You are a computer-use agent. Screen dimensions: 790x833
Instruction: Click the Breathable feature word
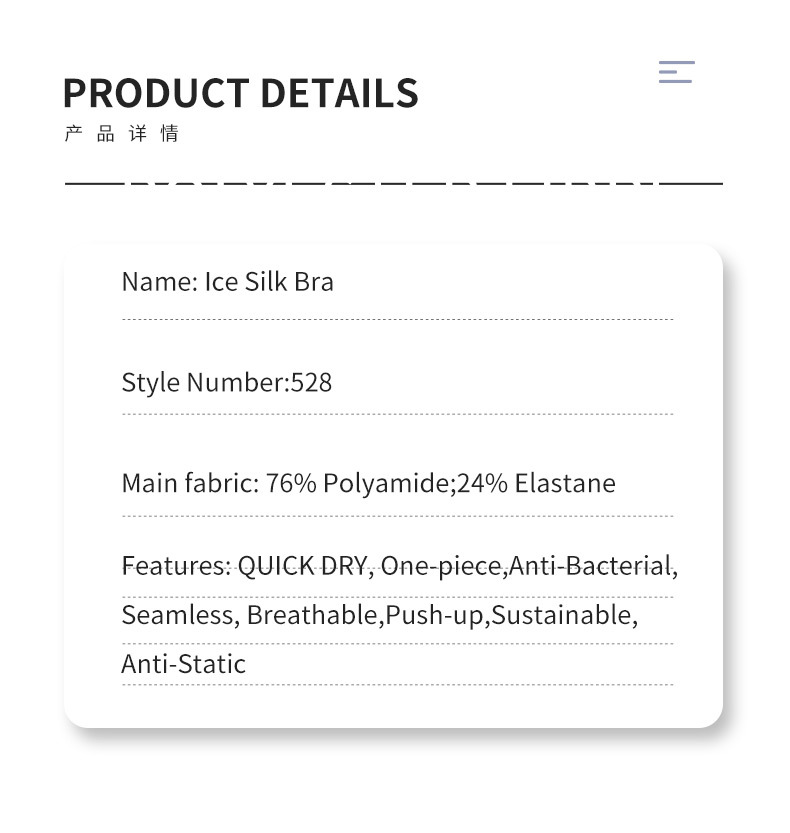point(312,614)
